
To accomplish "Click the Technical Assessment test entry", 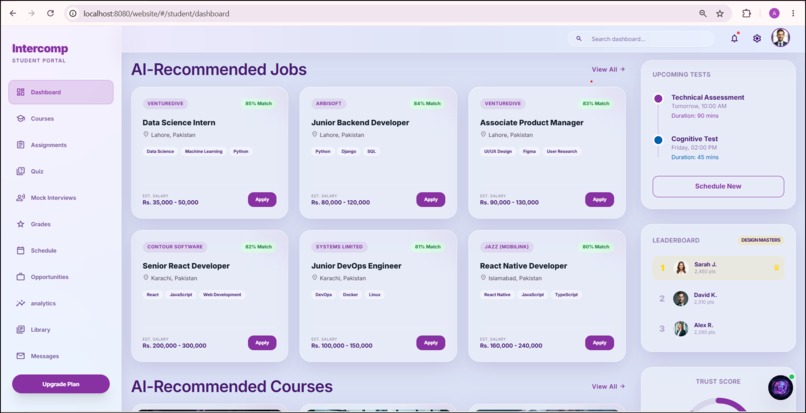I will tap(707, 106).
